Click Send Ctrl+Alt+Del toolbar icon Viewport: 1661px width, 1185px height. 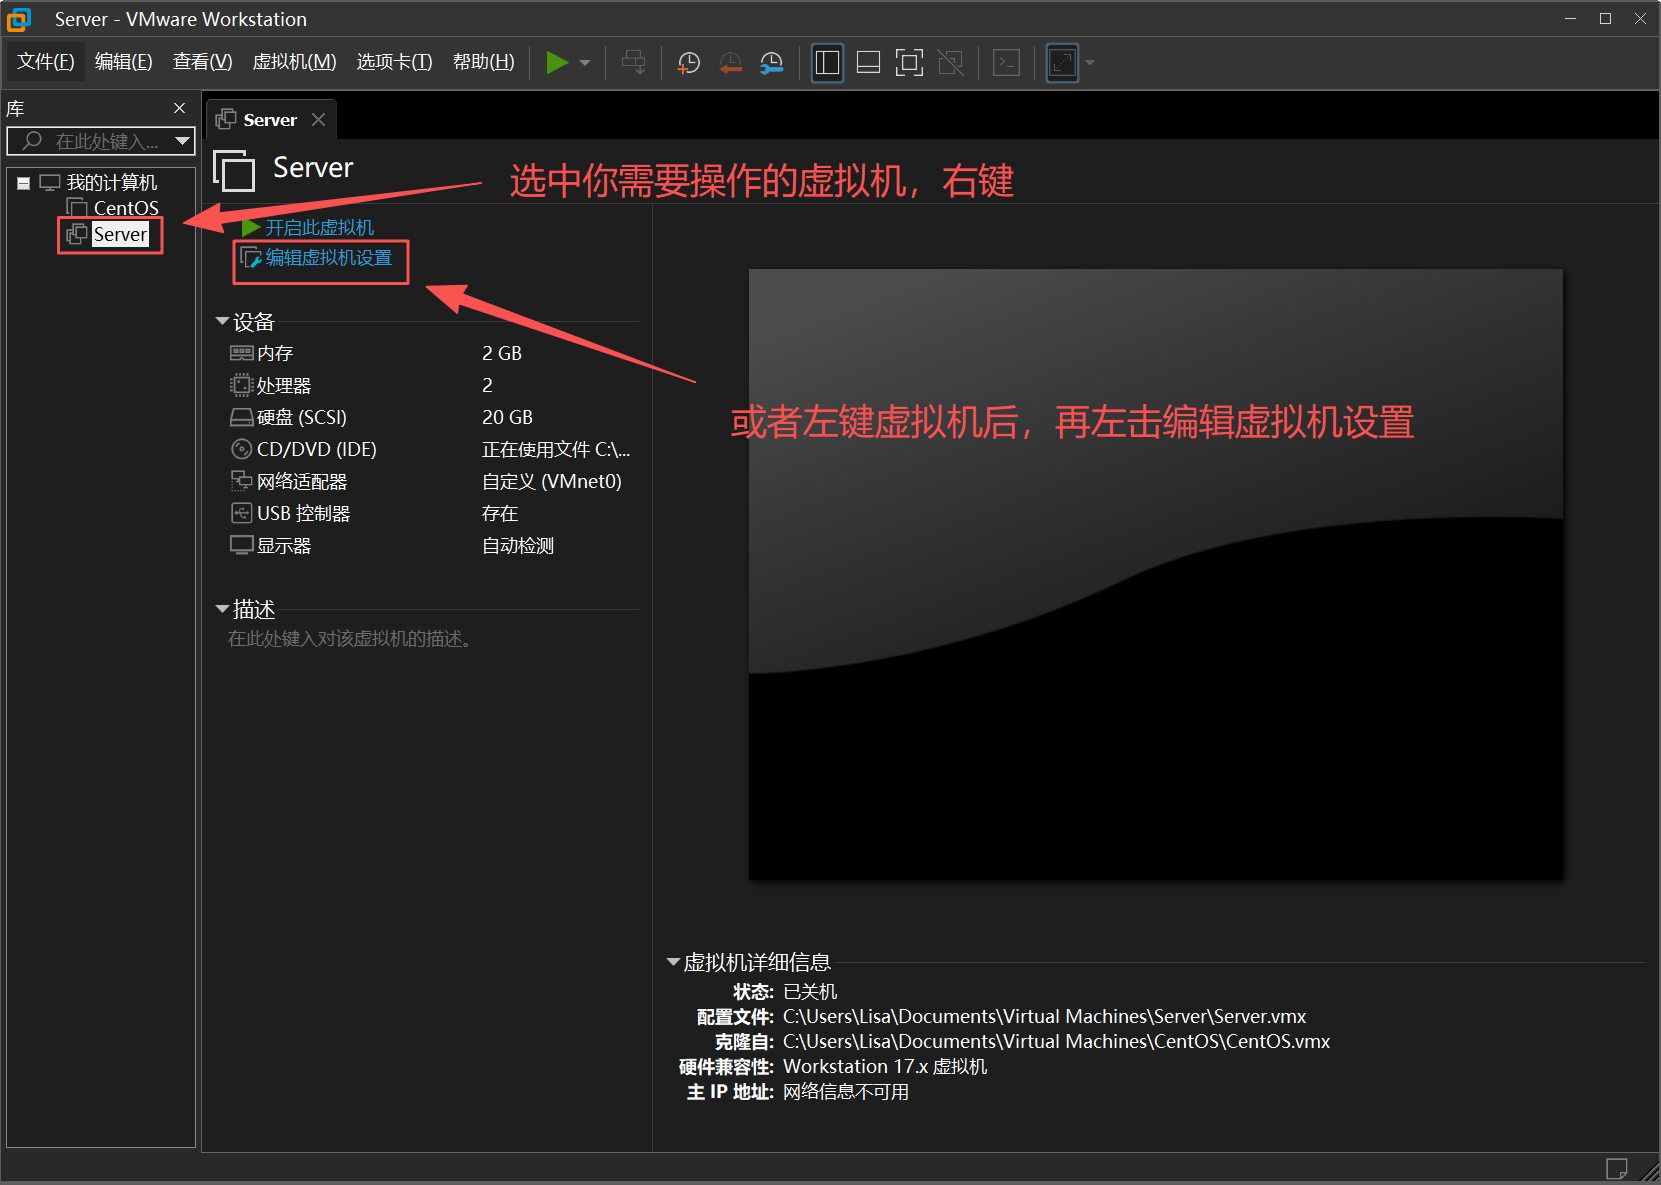633,62
